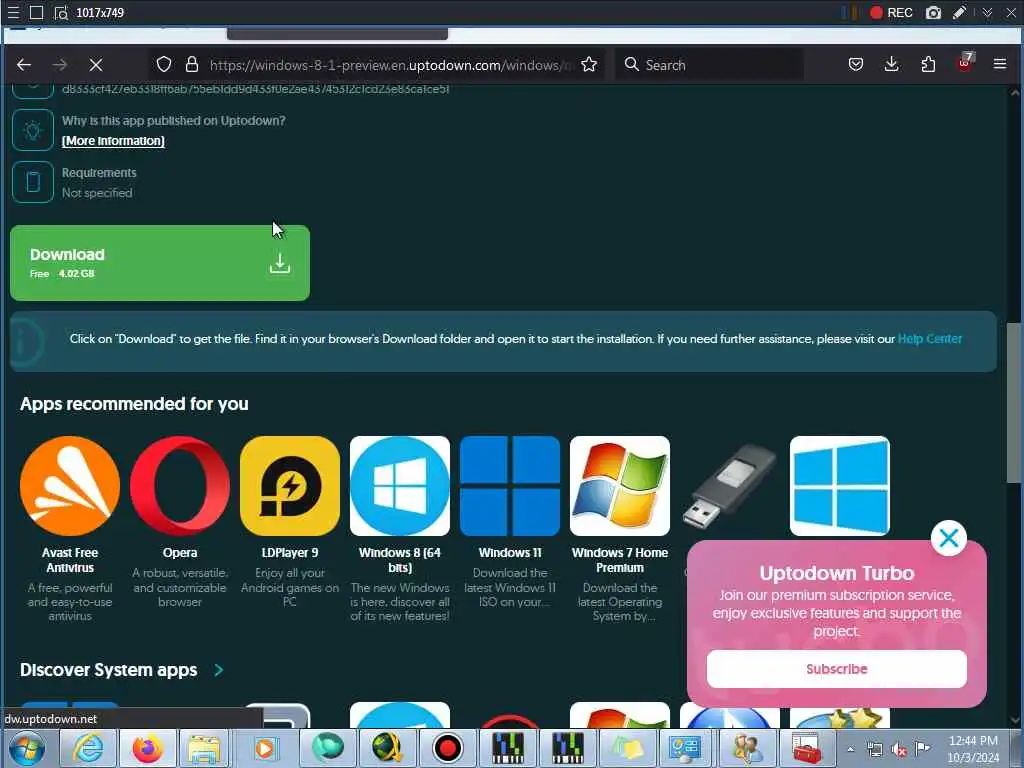1024x768 pixels.
Task: Click the Windows 11 title text
Action: pos(510,552)
